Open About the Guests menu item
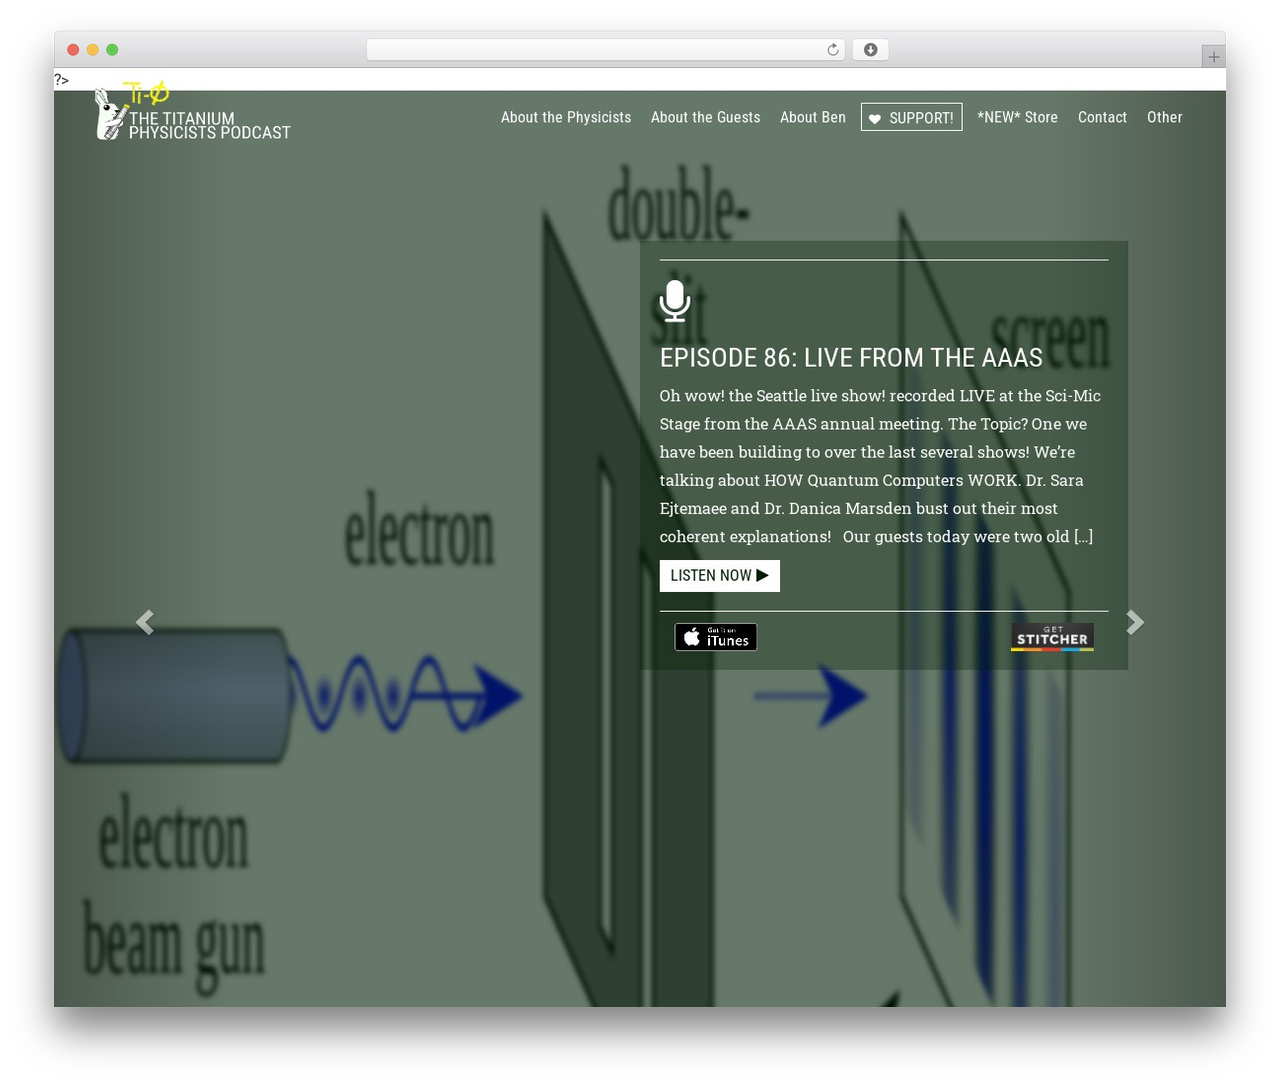 point(705,117)
